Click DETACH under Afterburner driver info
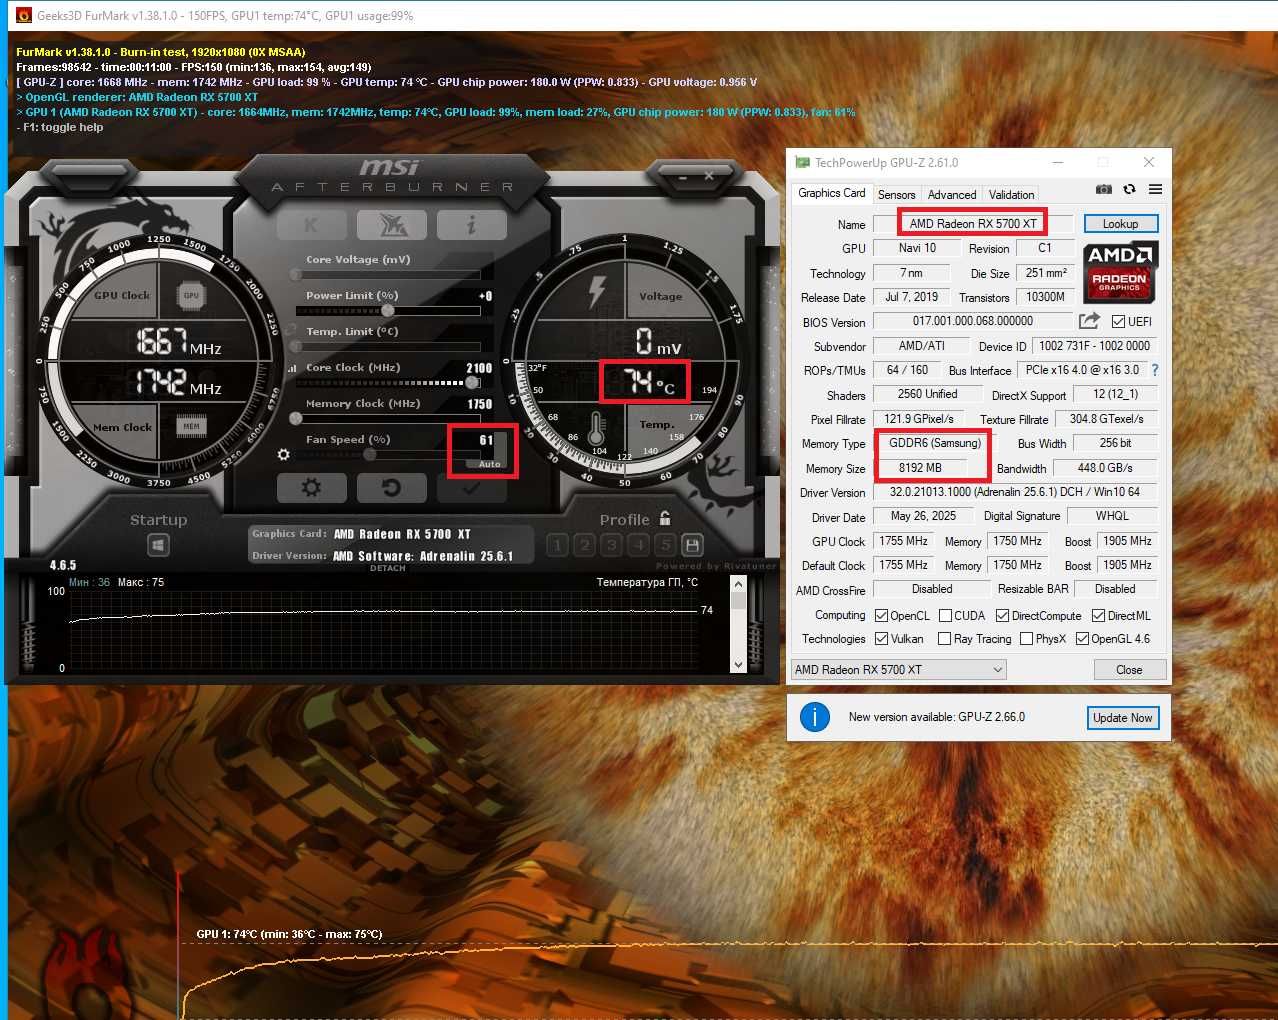This screenshot has width=1278, height=1020. tap(388, 568)
